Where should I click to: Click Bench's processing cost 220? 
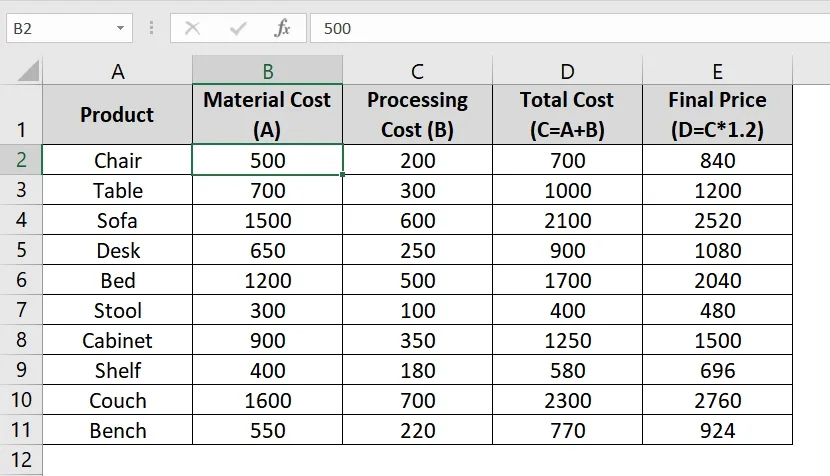click(x=417, y=430)
